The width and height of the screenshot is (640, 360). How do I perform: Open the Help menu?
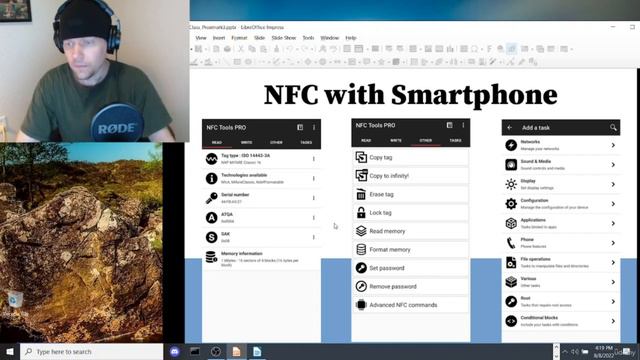pyautogui.click(x=351, y=38)
